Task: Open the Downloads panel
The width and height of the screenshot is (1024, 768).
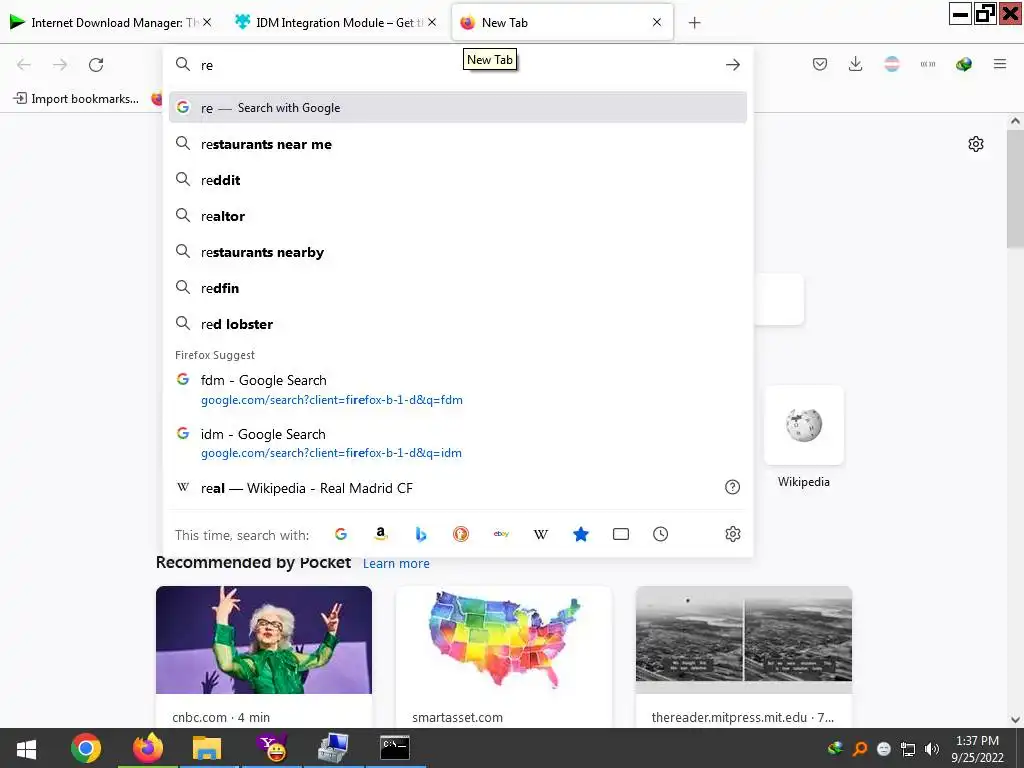Action: [855, 64]
